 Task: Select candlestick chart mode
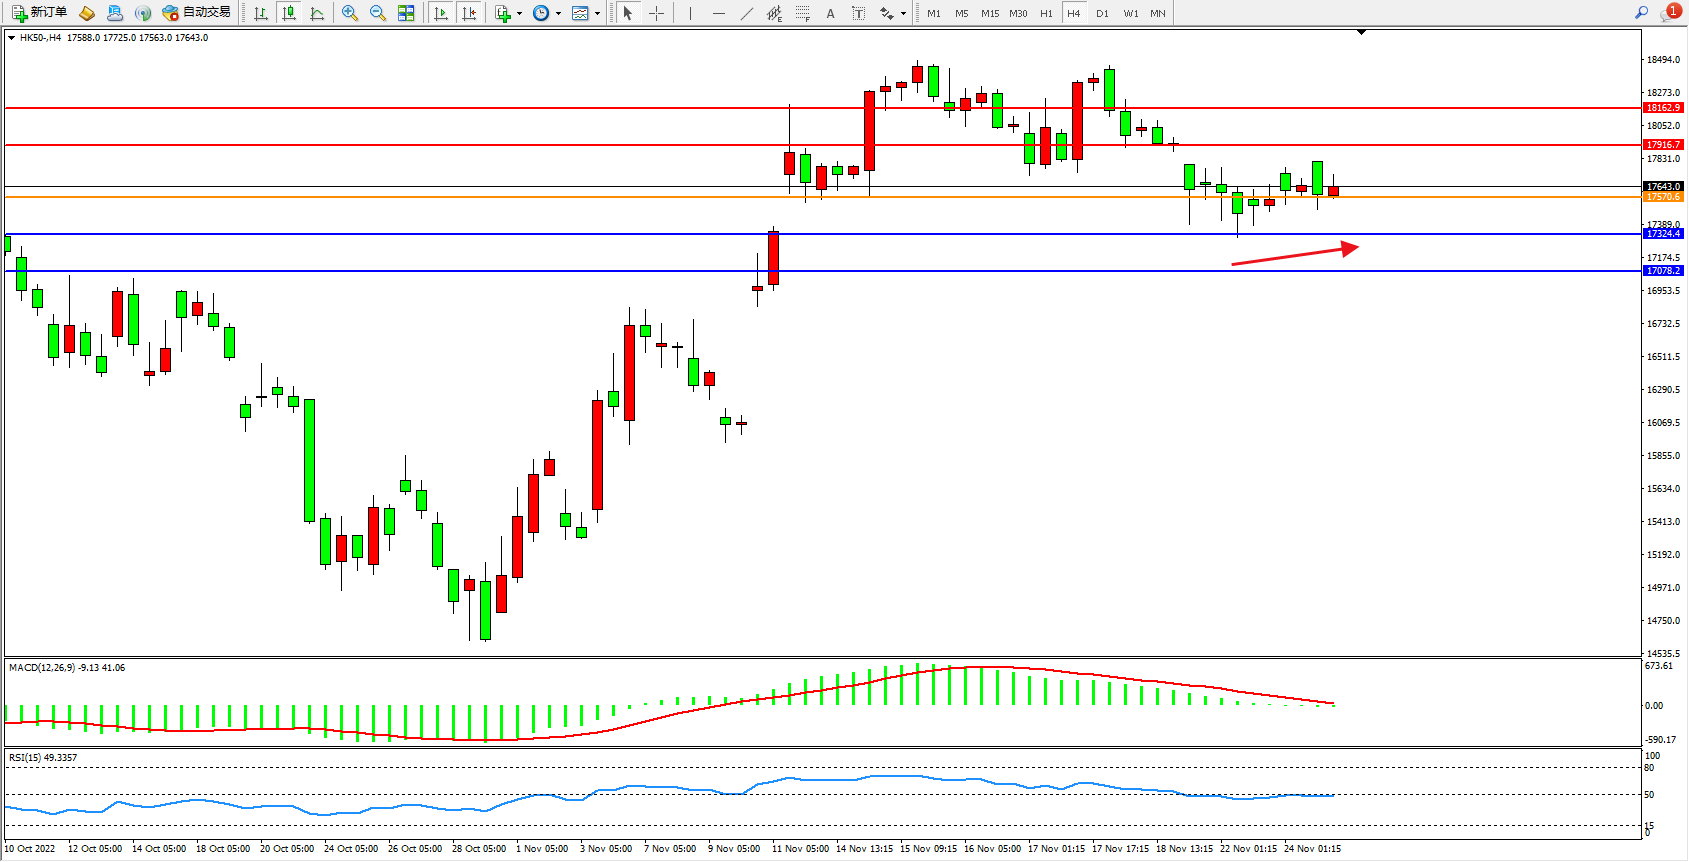289,13
